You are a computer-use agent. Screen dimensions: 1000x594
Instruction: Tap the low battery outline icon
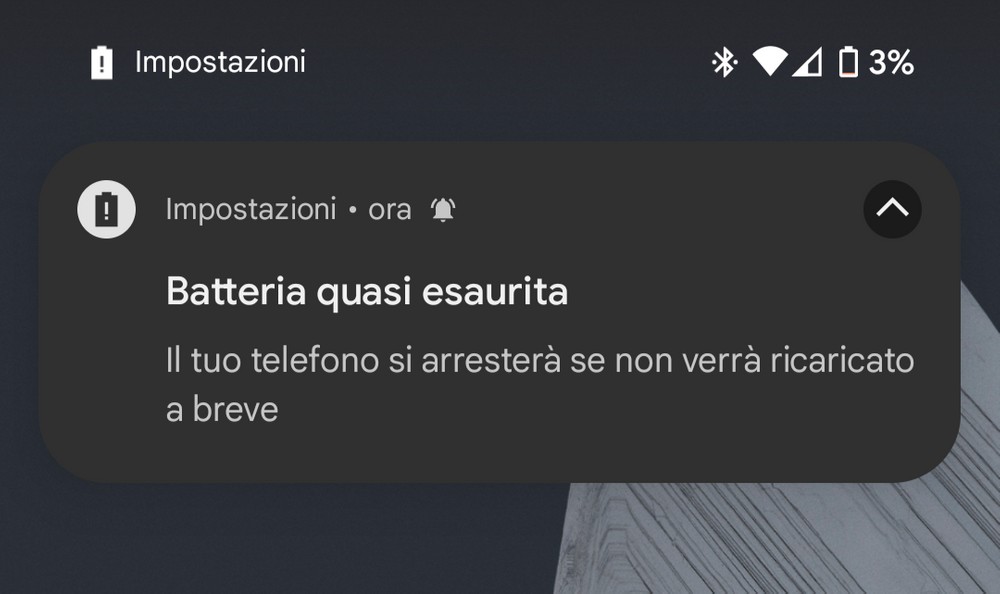tap(848, 63)
